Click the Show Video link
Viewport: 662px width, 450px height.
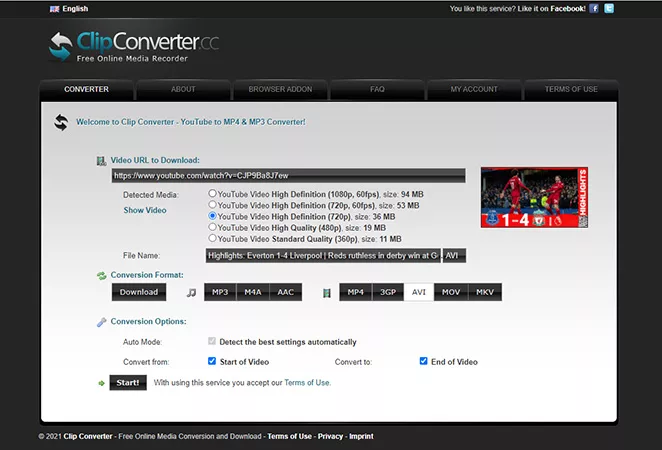(x=145, y=210)
